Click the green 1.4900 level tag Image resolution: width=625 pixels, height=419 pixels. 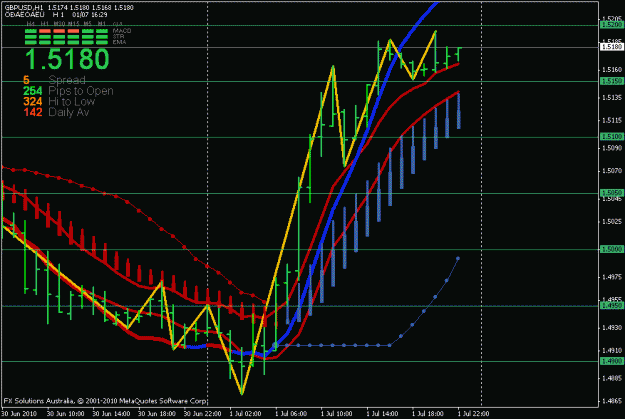point(612,361)
